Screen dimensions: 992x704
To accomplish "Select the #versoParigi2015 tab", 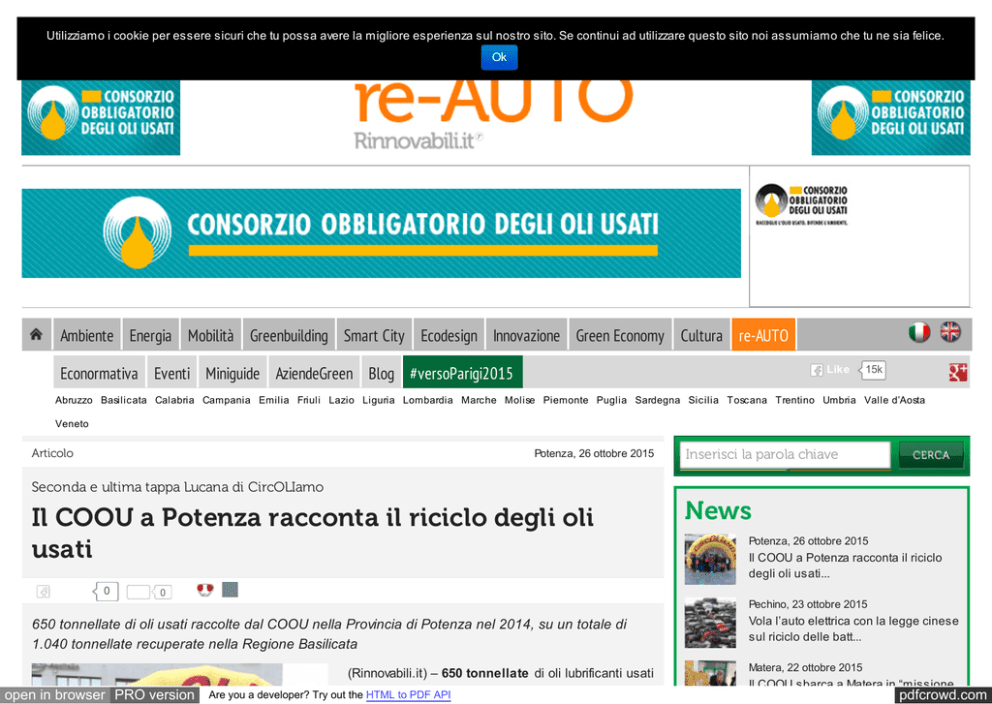I will point(462,373).
